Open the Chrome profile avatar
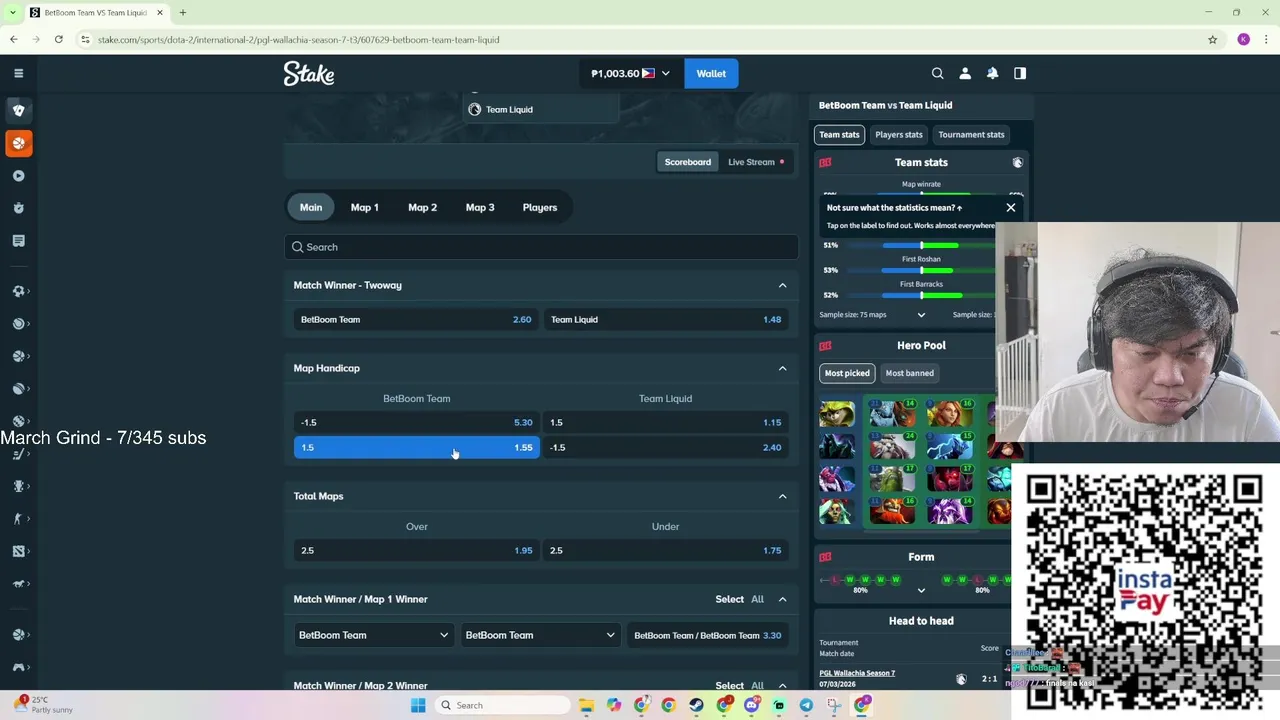Image resolution: width=1280 pixels, height=720 pixels. coord(1243,40)
